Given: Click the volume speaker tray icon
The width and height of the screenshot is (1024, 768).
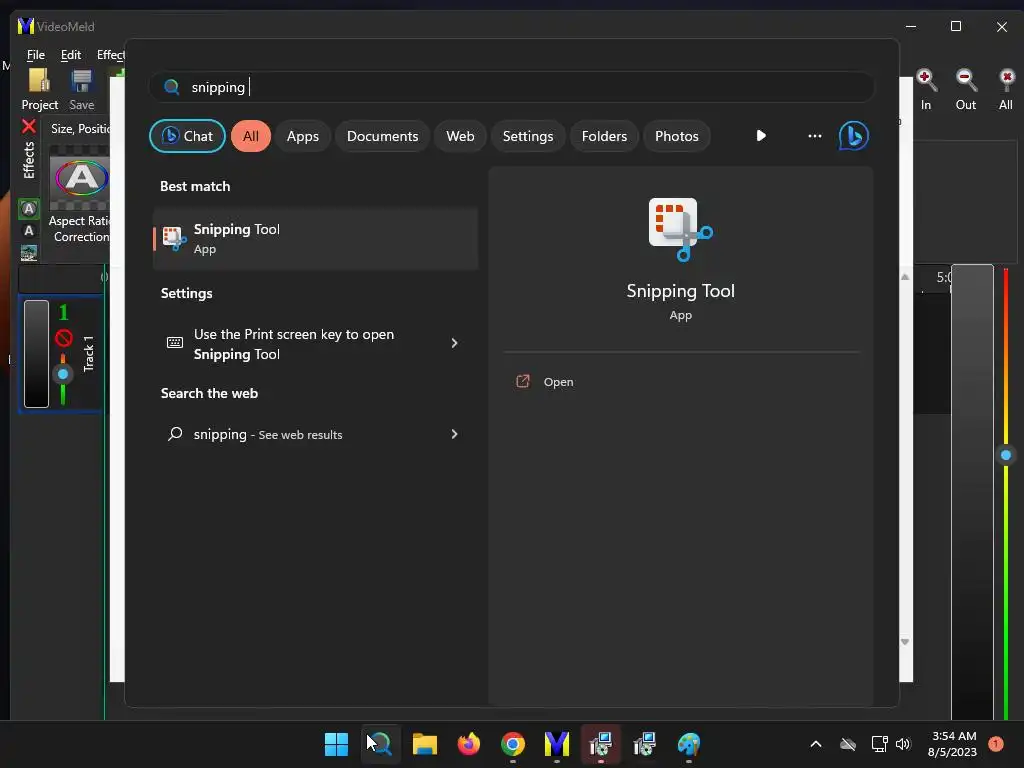Looking at the screenshot, I should 903,744.
